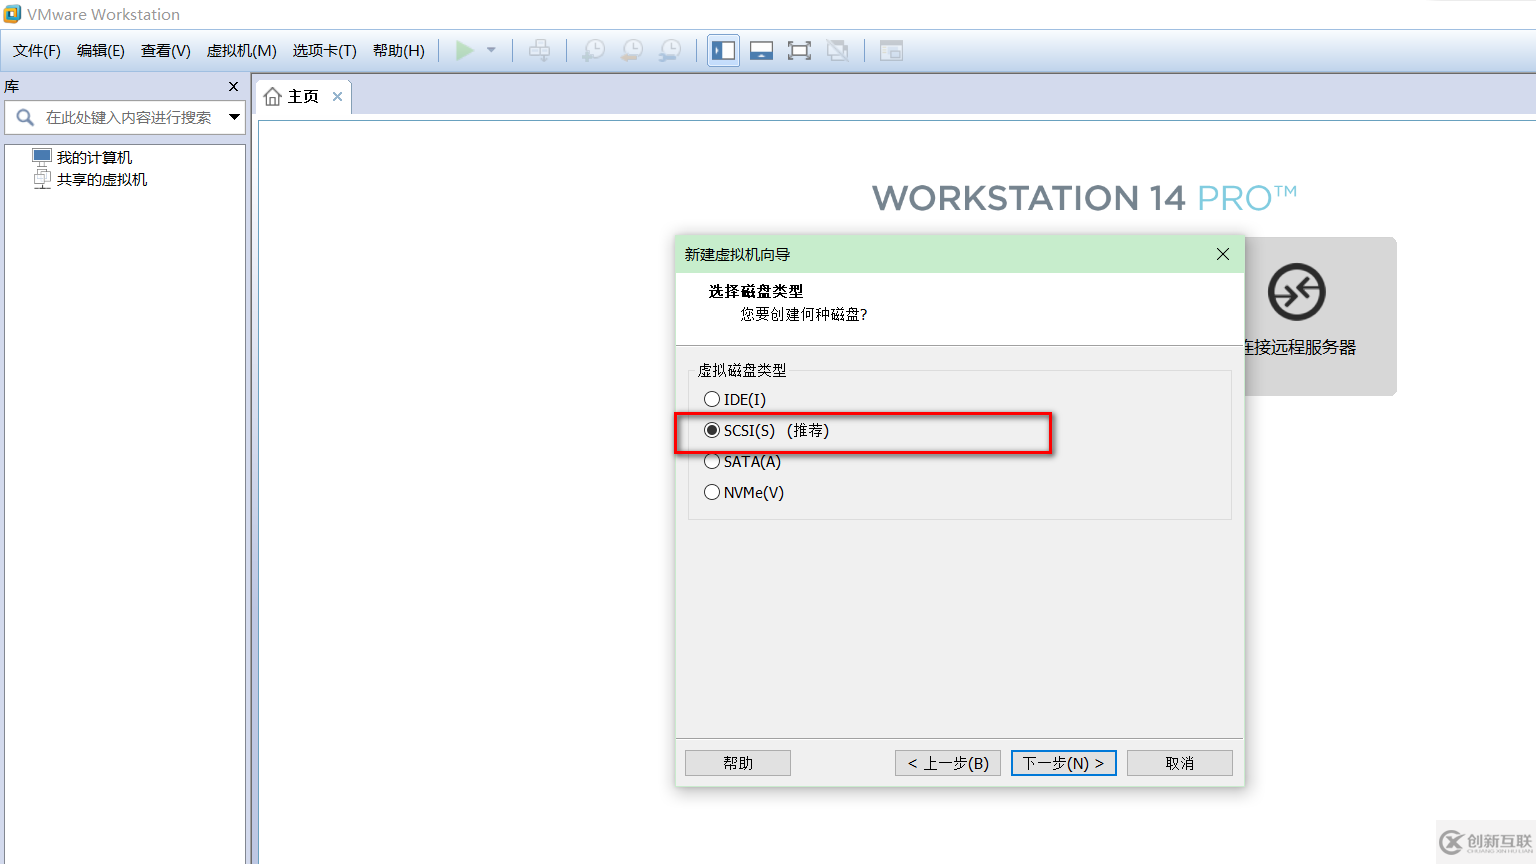The width and height of the screenshot is (1536, 864).
Task: Enter full screen mode icon
Action: [799, 50]
